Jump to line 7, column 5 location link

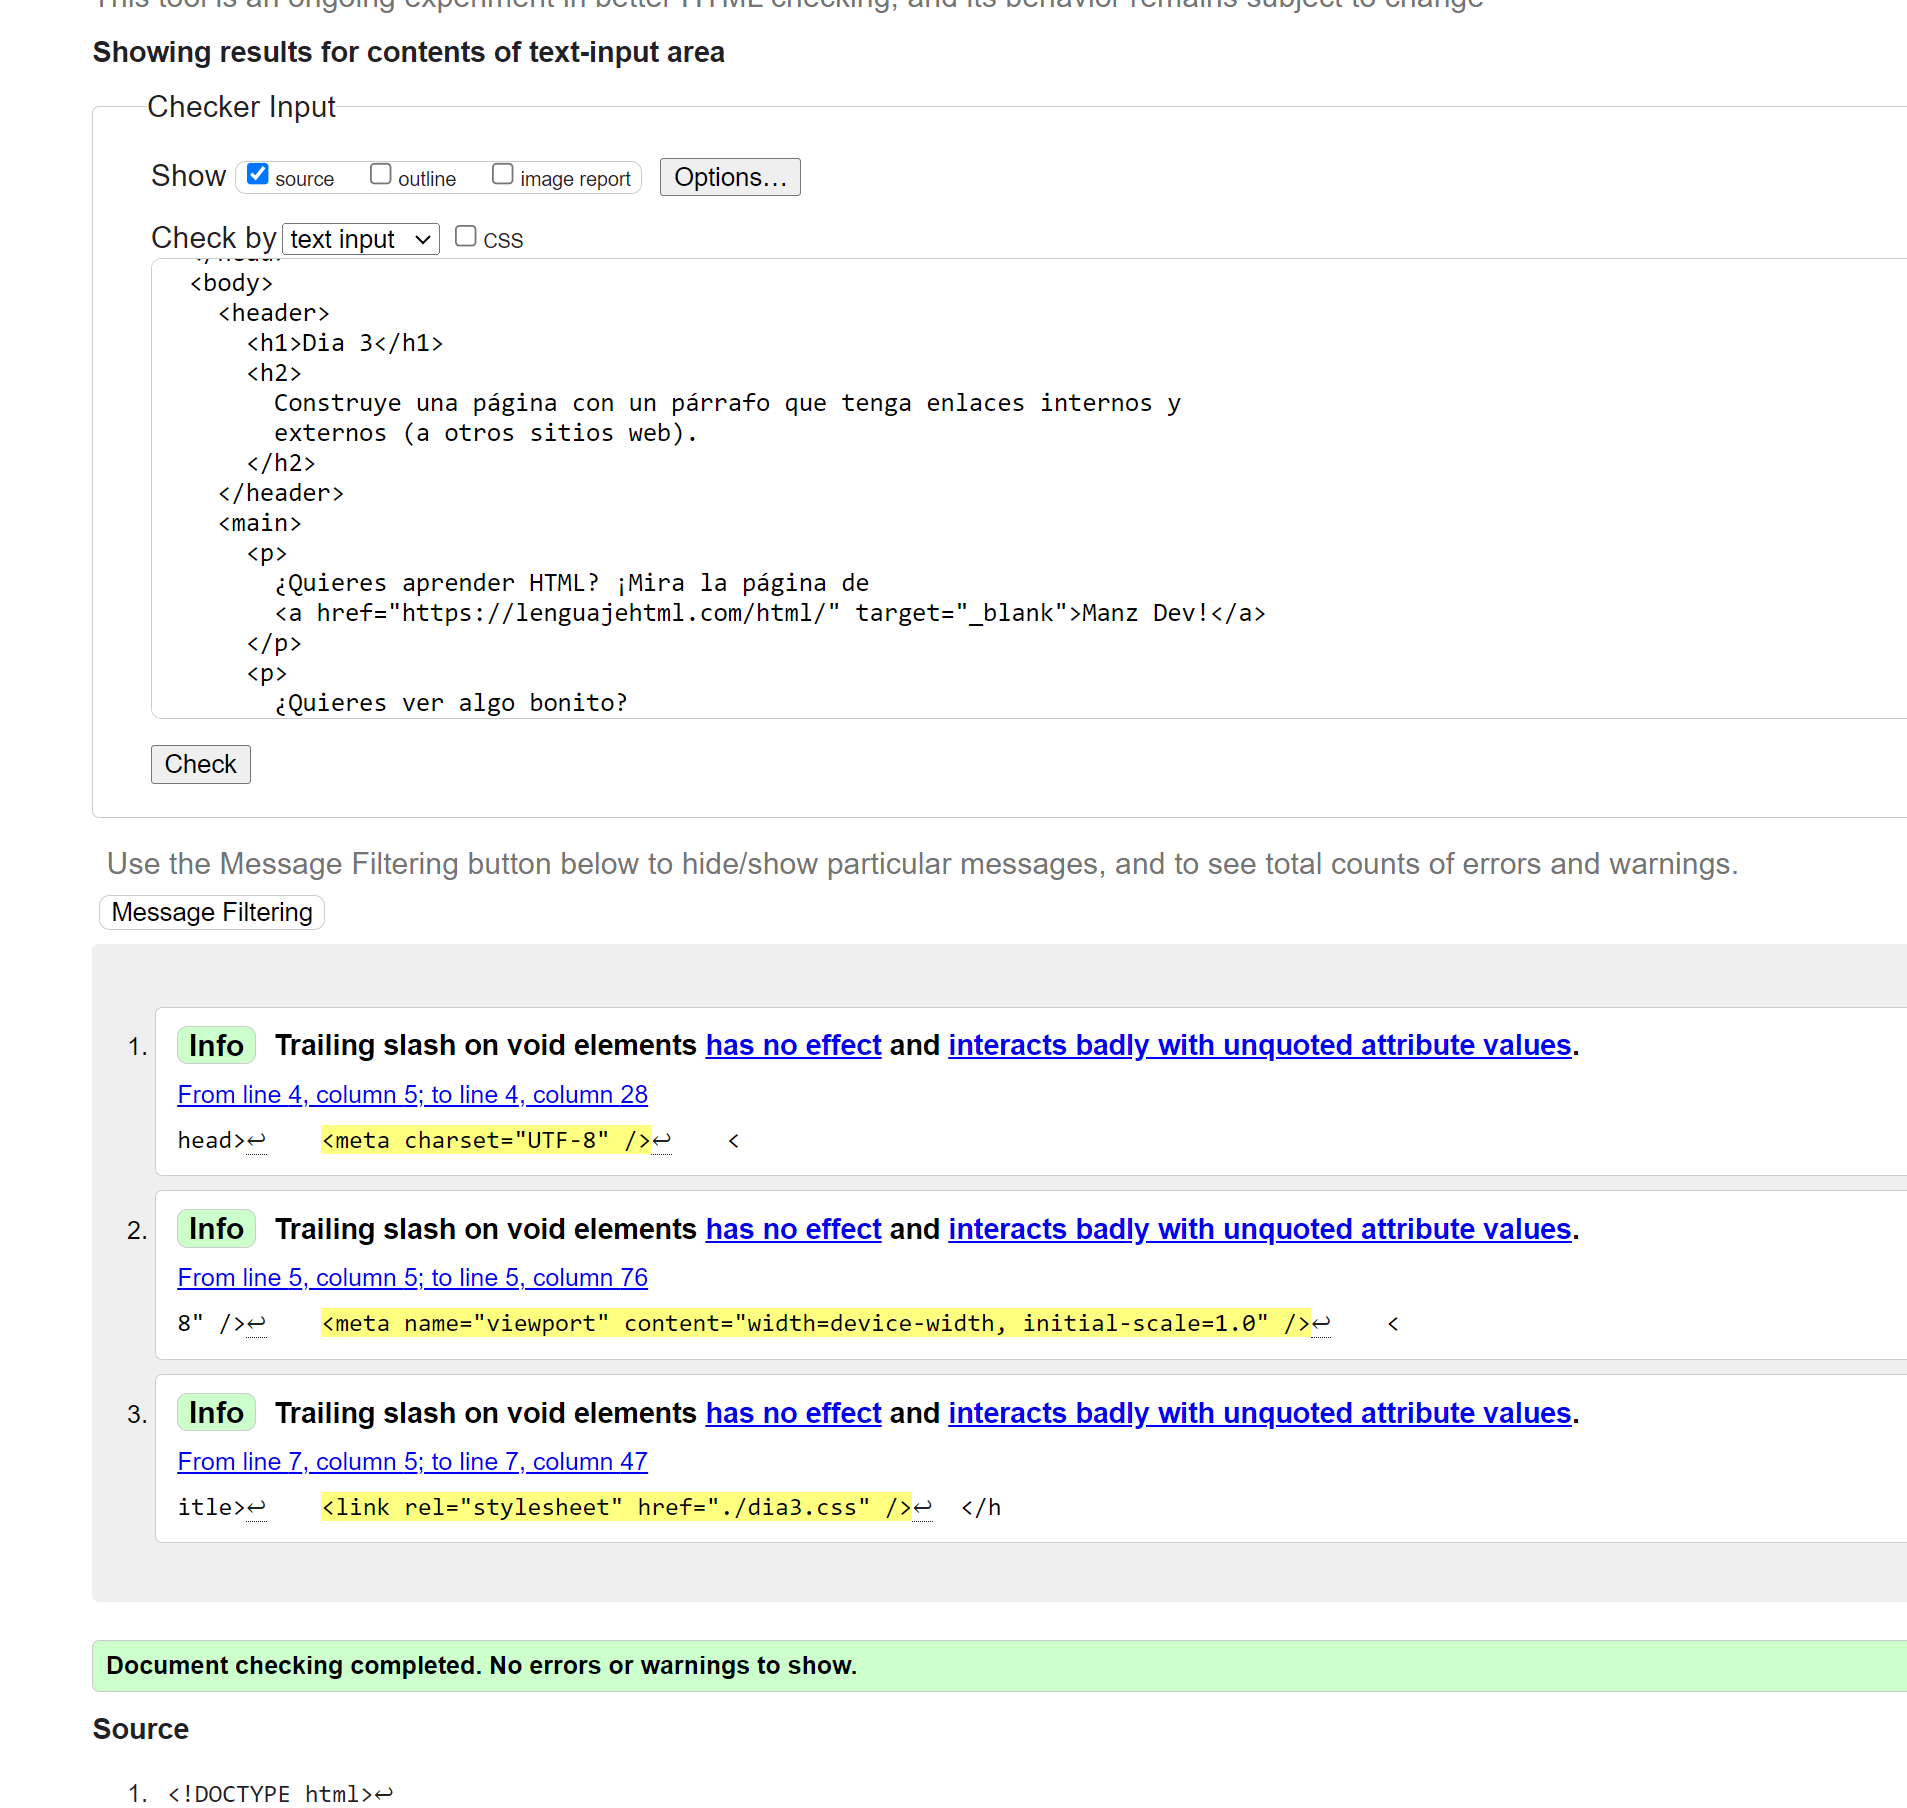(x=412, y=1462)
